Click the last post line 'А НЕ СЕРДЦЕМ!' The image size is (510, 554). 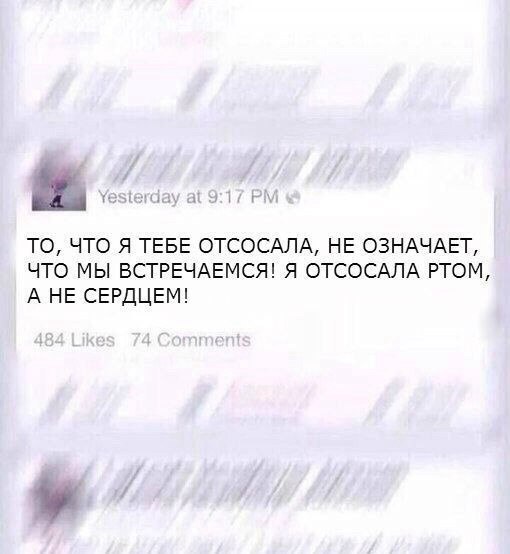pos(108,295)
